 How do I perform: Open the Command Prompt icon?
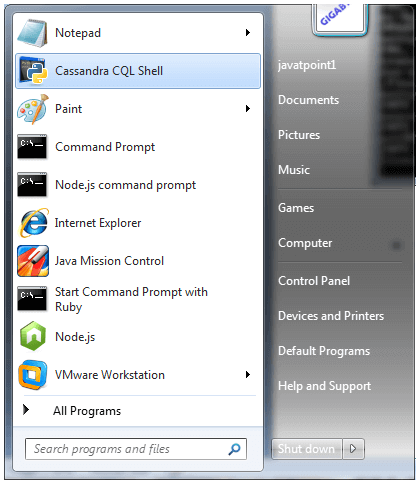pos(32,147)
